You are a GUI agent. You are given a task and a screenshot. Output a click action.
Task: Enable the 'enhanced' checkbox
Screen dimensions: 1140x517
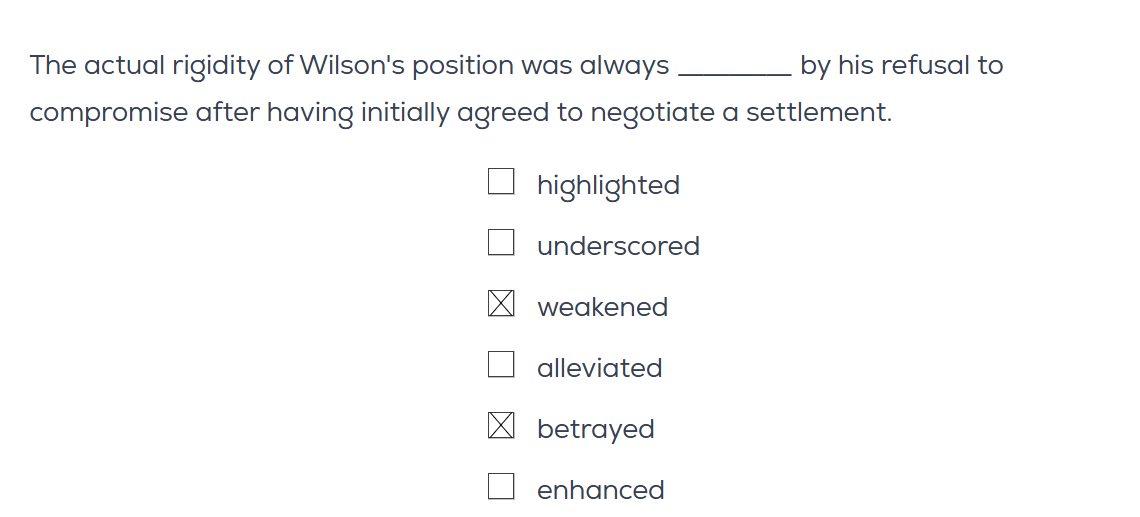click(501, 486)
